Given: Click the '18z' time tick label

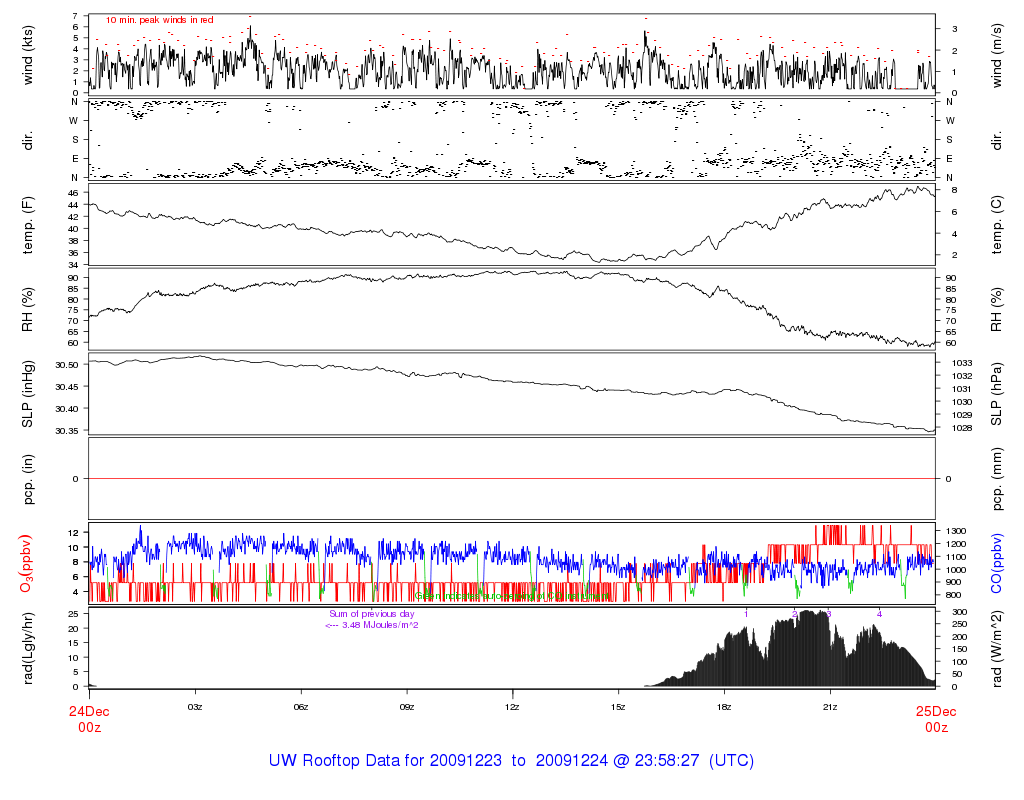Looking at the screenshot, I should pos(724,707).
